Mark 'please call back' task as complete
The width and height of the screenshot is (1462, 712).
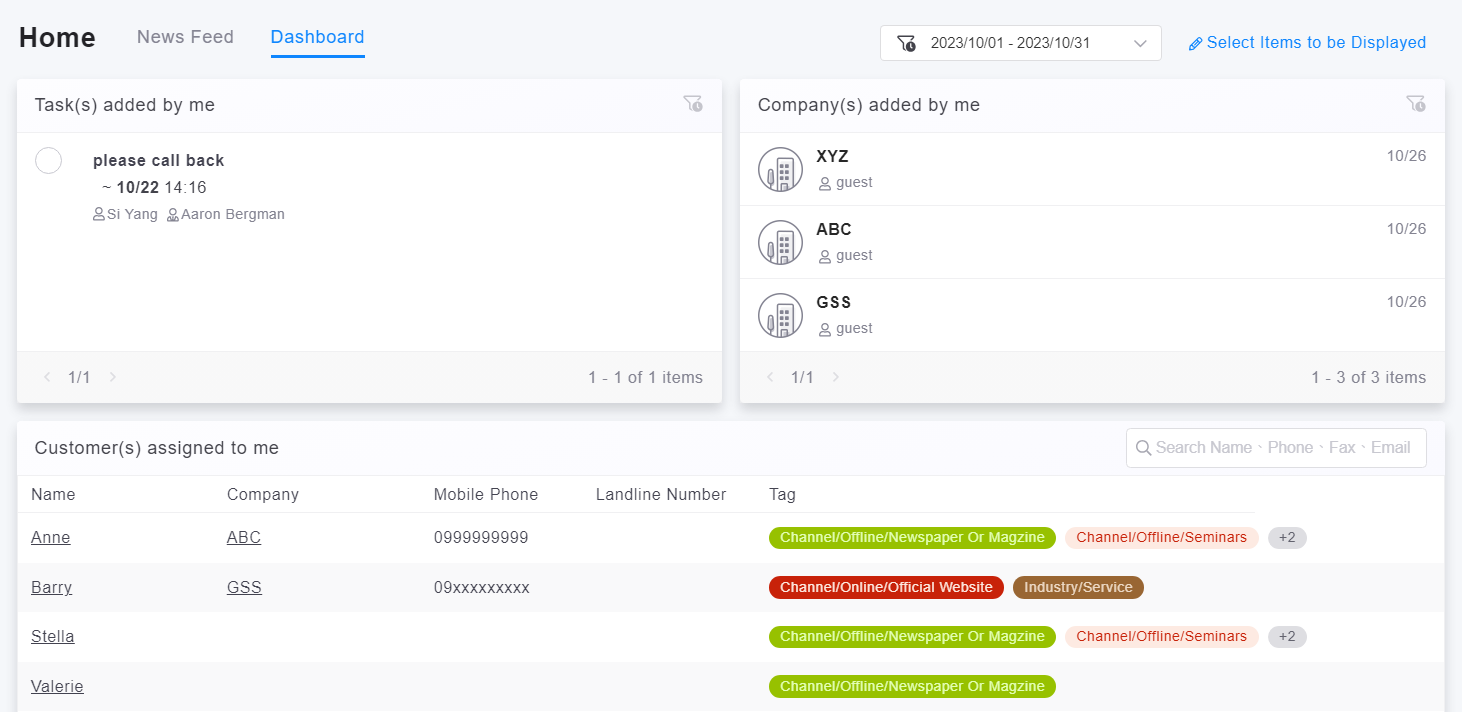pos(48,160)
